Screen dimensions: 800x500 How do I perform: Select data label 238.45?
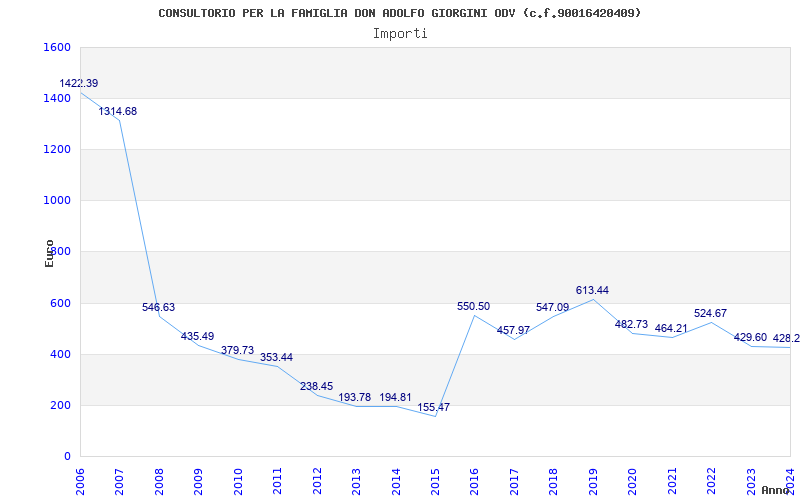coord(316,386)
